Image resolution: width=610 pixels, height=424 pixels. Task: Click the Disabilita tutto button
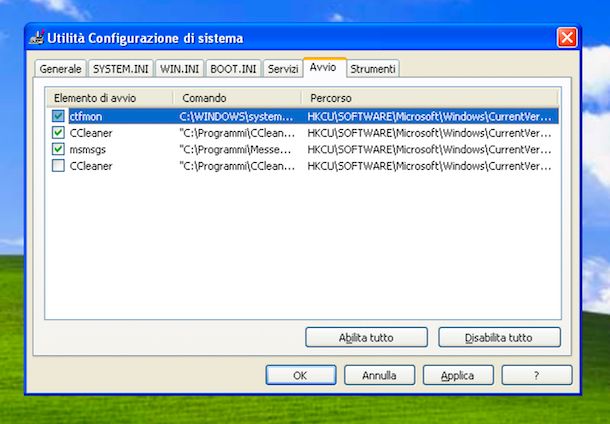pos(499,337)
